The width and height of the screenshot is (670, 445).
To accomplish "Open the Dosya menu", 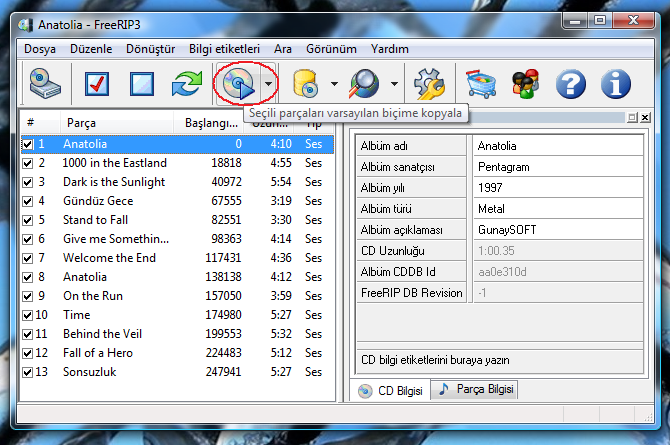I will click(x=40, y=49).
